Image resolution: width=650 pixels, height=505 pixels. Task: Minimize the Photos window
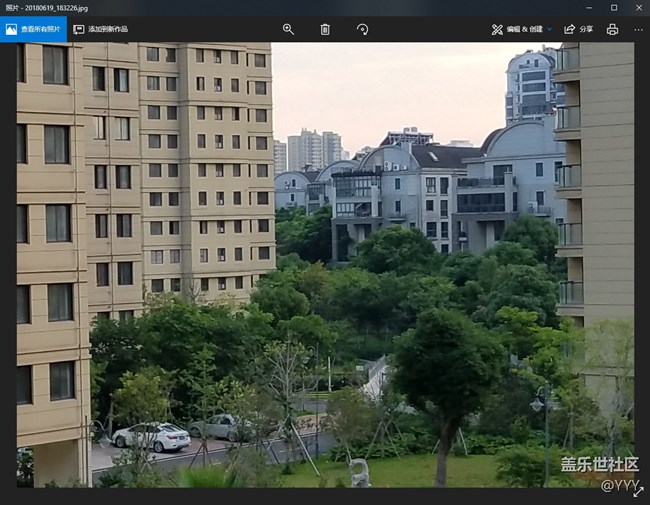[x=586, y=7]
